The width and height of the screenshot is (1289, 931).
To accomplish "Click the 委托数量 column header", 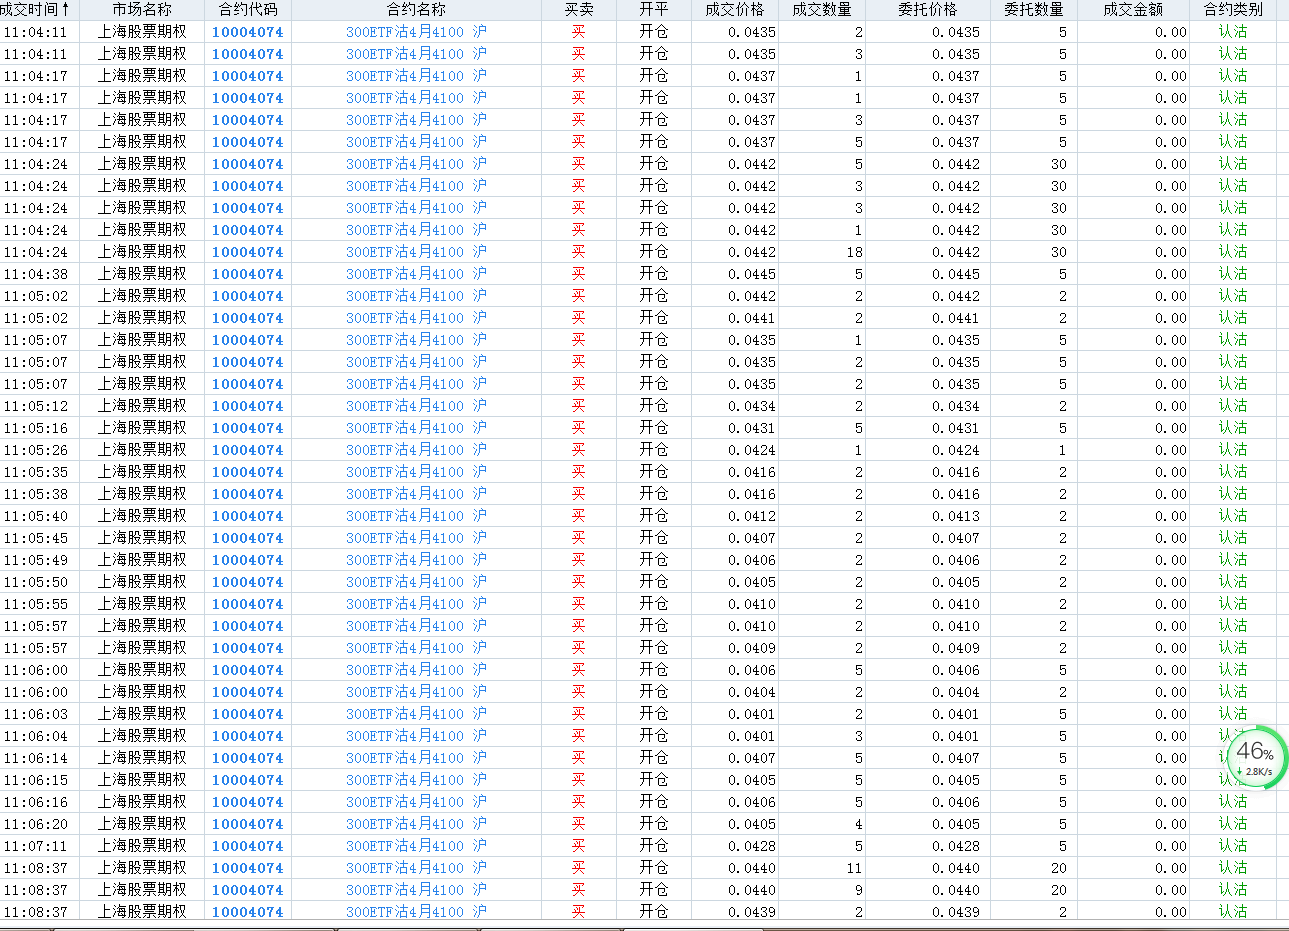I will click(1034, 10).
